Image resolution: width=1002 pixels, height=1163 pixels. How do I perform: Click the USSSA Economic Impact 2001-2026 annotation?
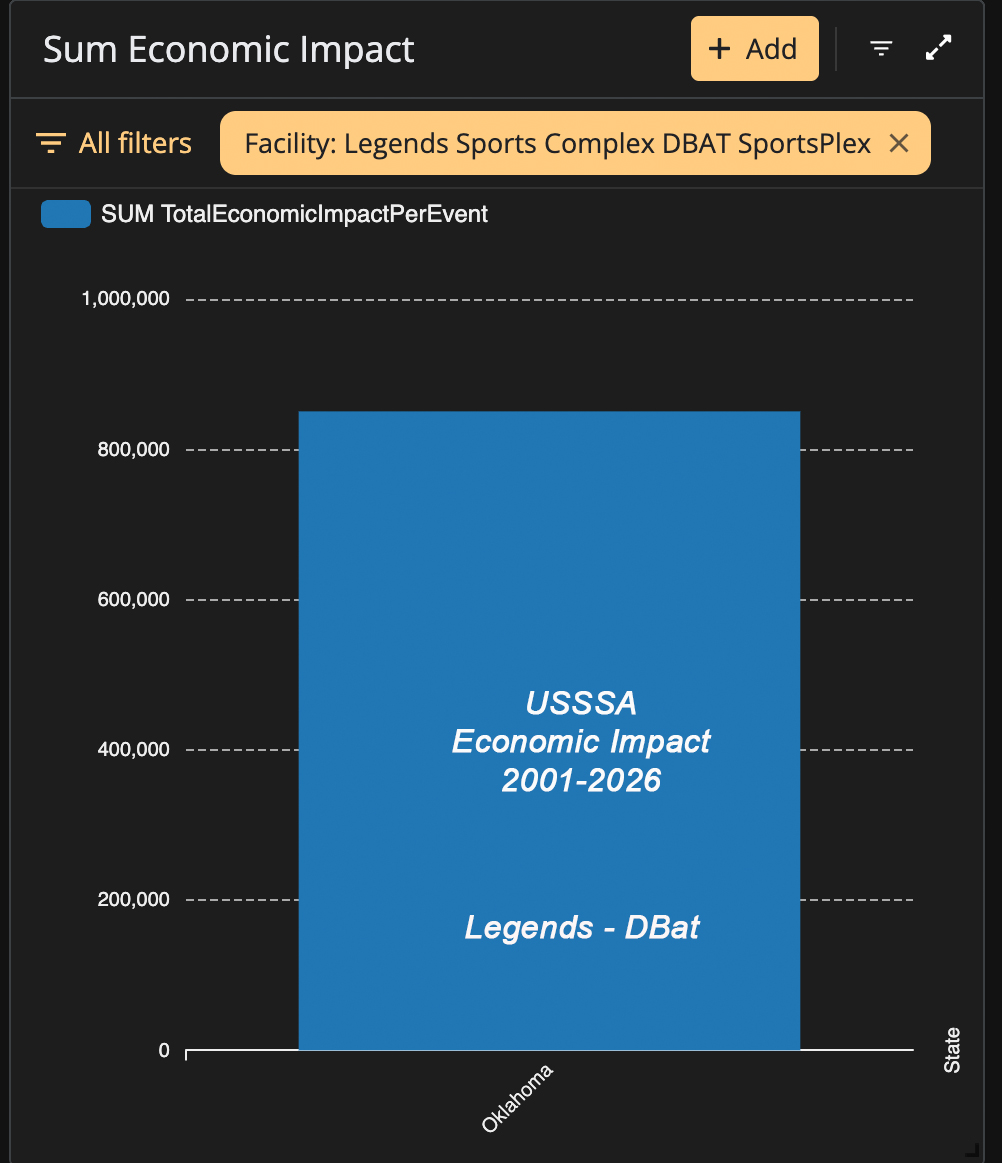[x=581, y=742]
